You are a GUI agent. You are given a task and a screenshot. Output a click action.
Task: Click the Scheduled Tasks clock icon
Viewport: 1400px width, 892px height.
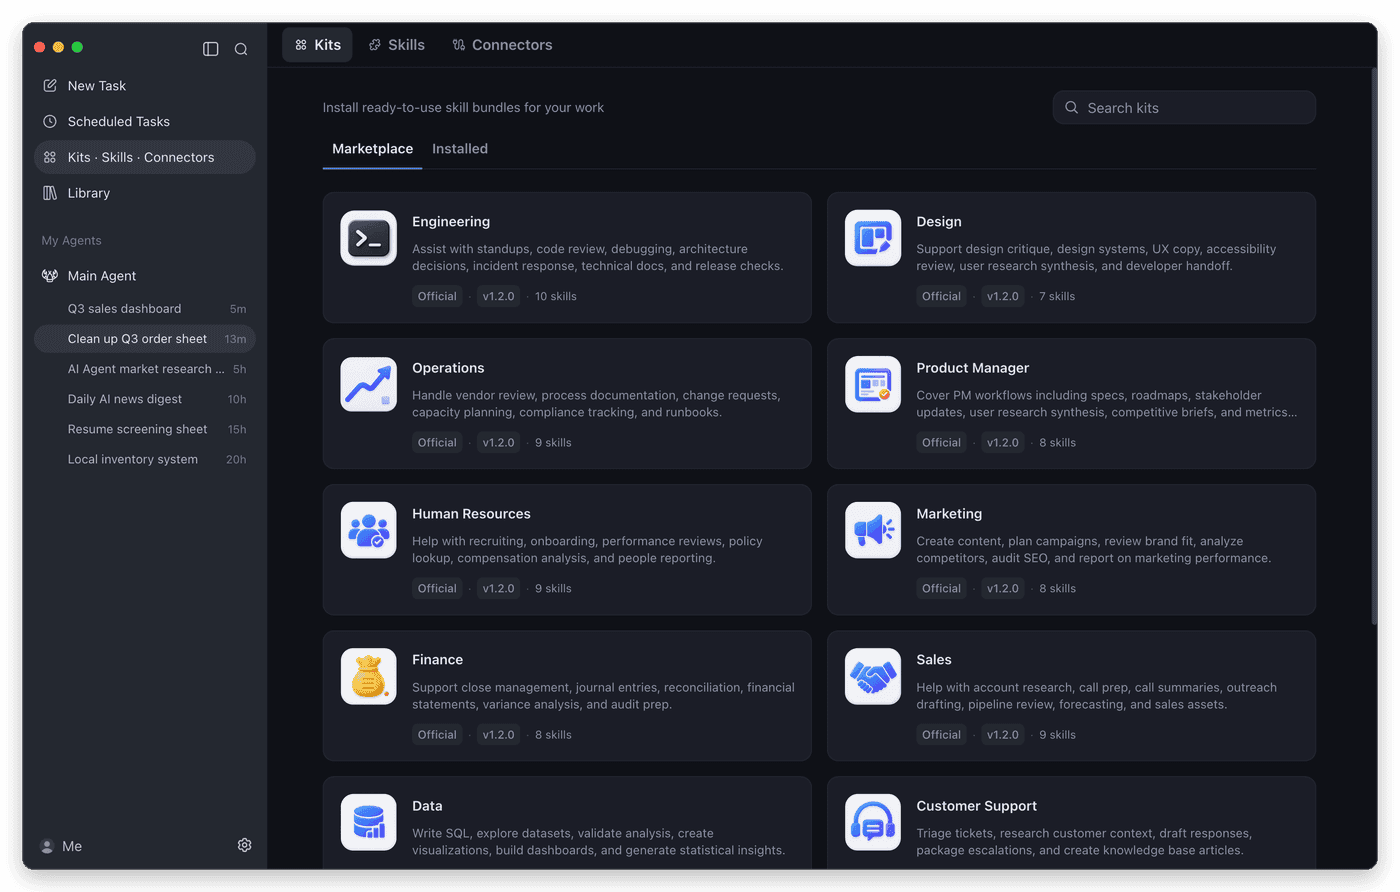click(x=50, y=122)
